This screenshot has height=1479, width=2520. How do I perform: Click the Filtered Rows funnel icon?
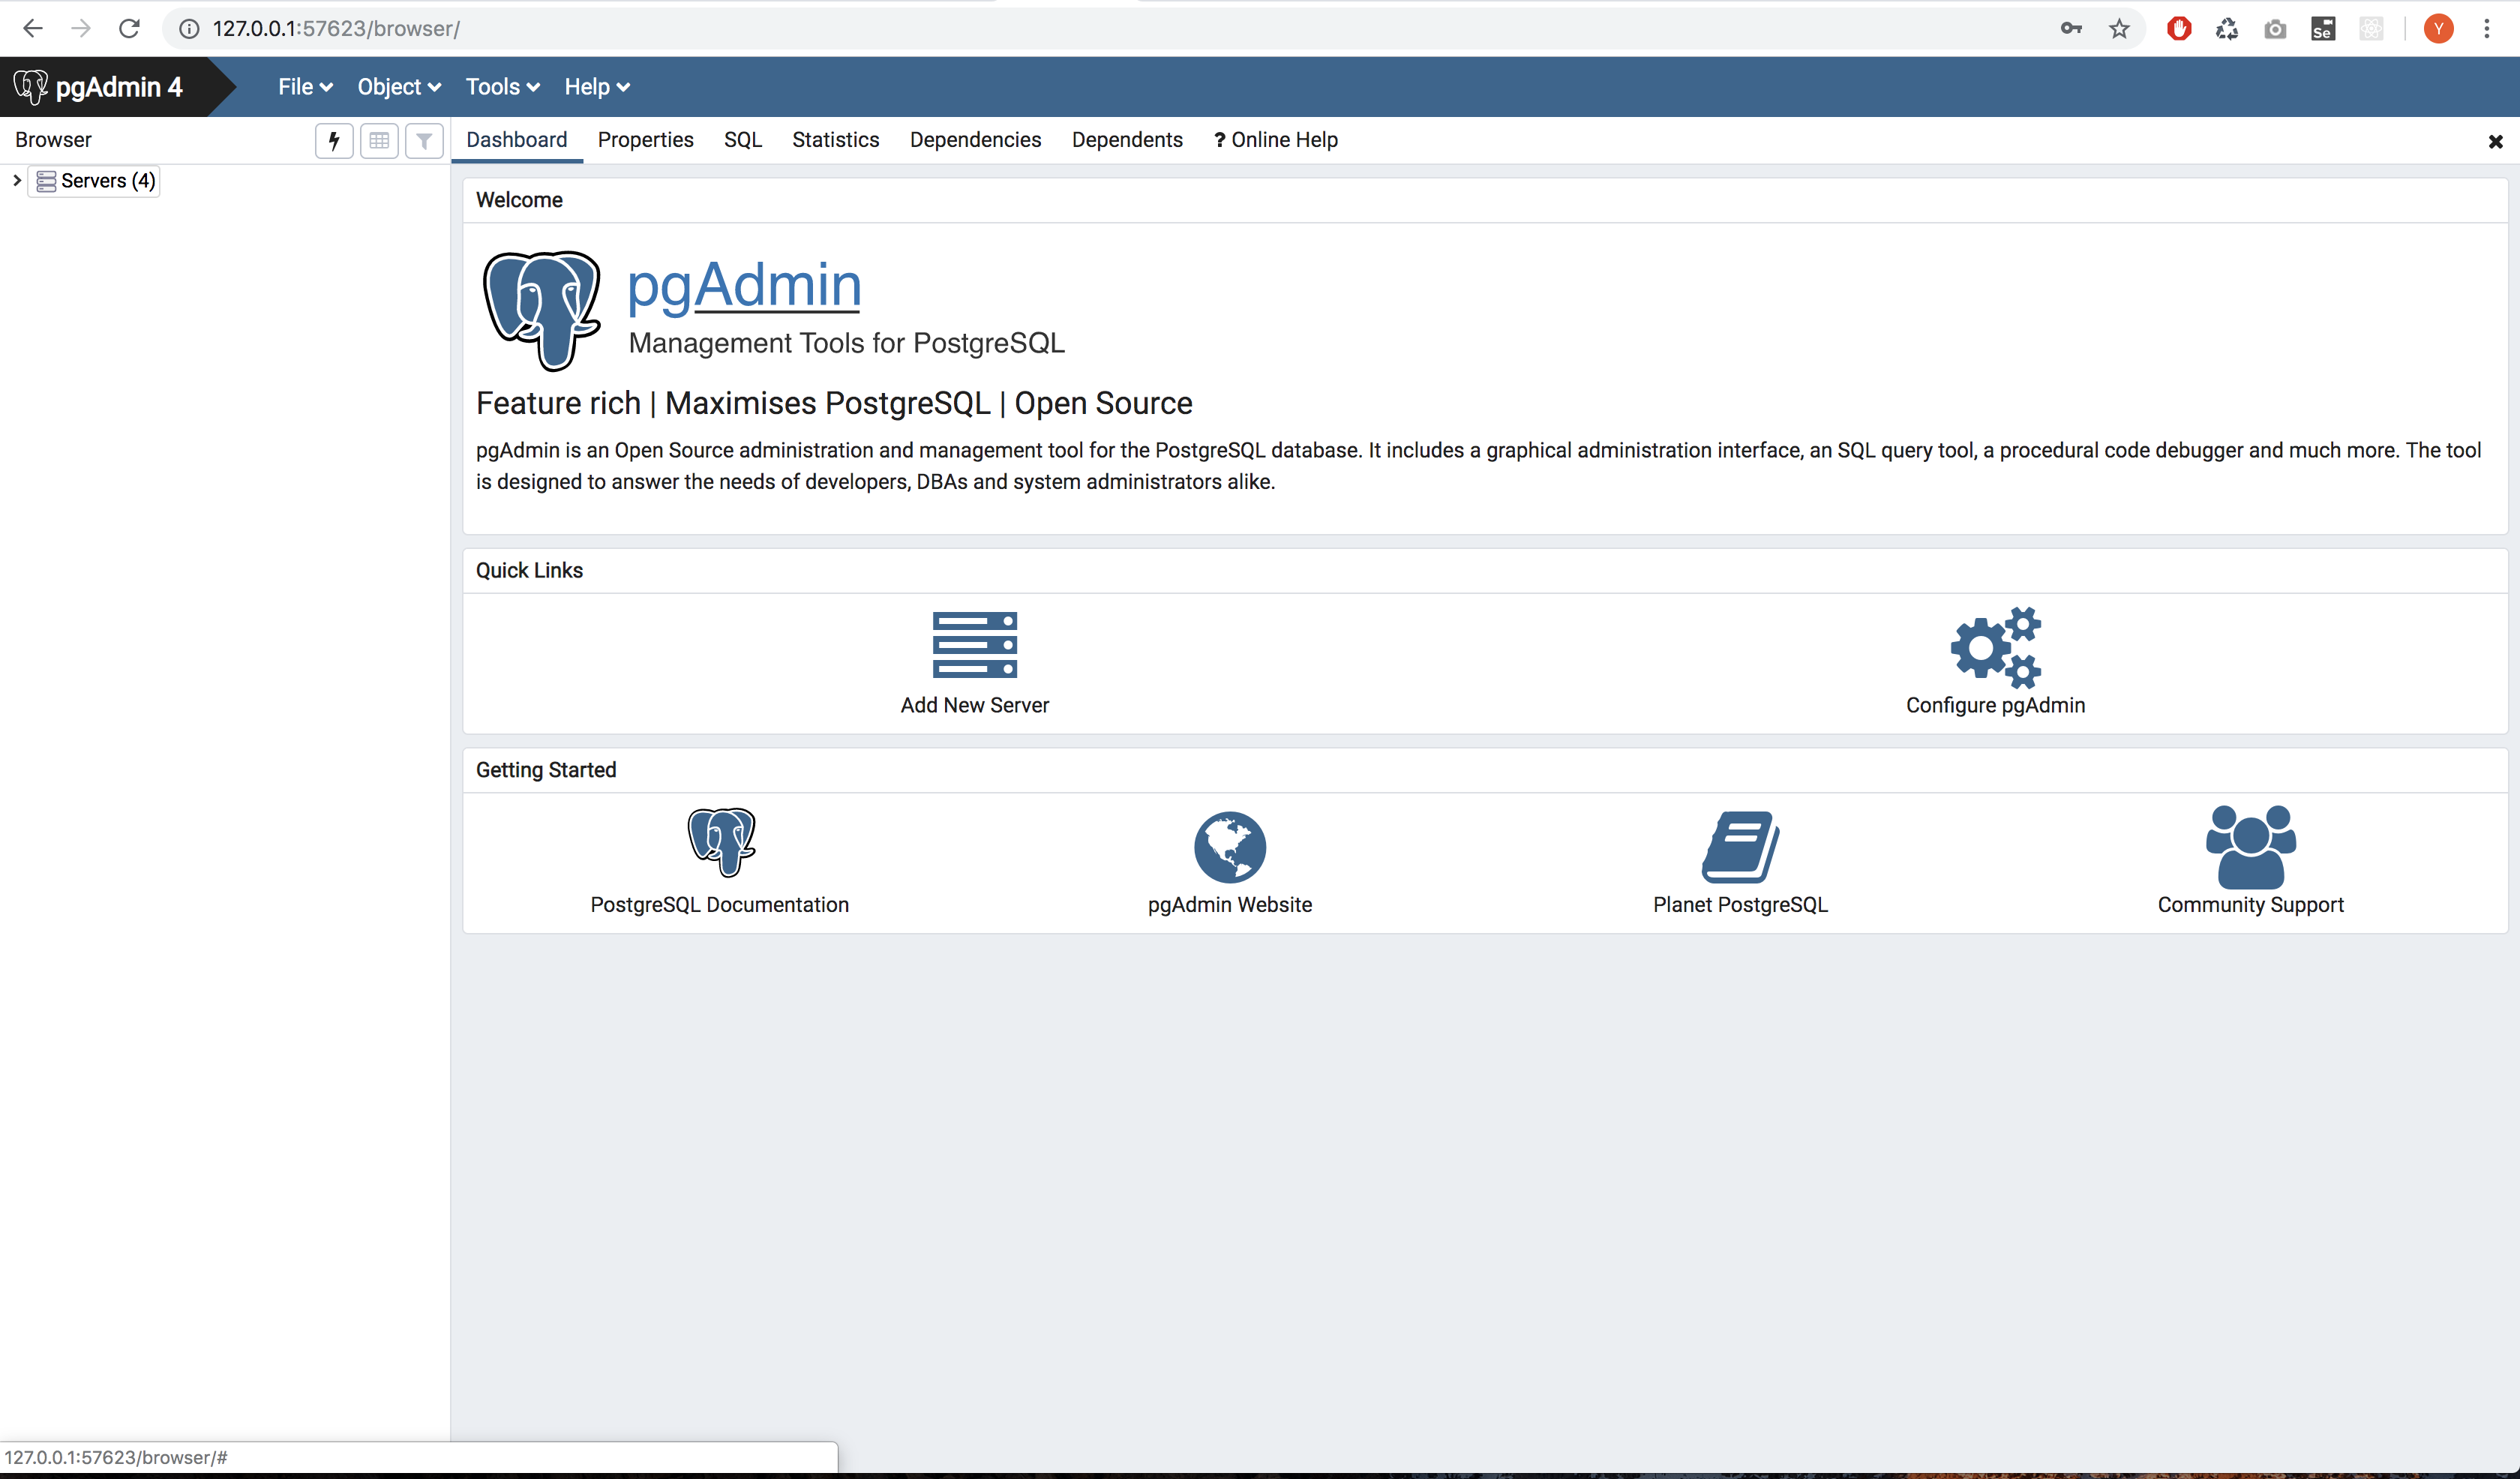click(x=424, y=141)
